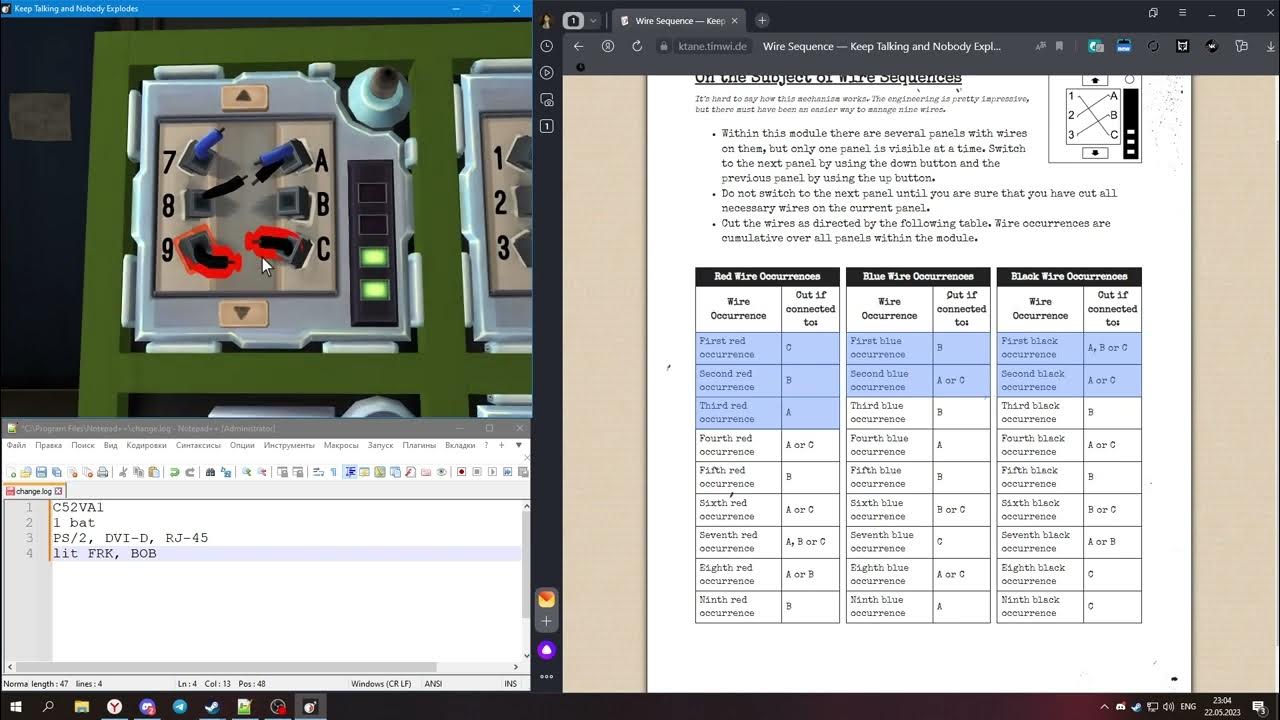
Task: Click the three-dots more icon in browser sidebar
Action: [x=547, y=677]
